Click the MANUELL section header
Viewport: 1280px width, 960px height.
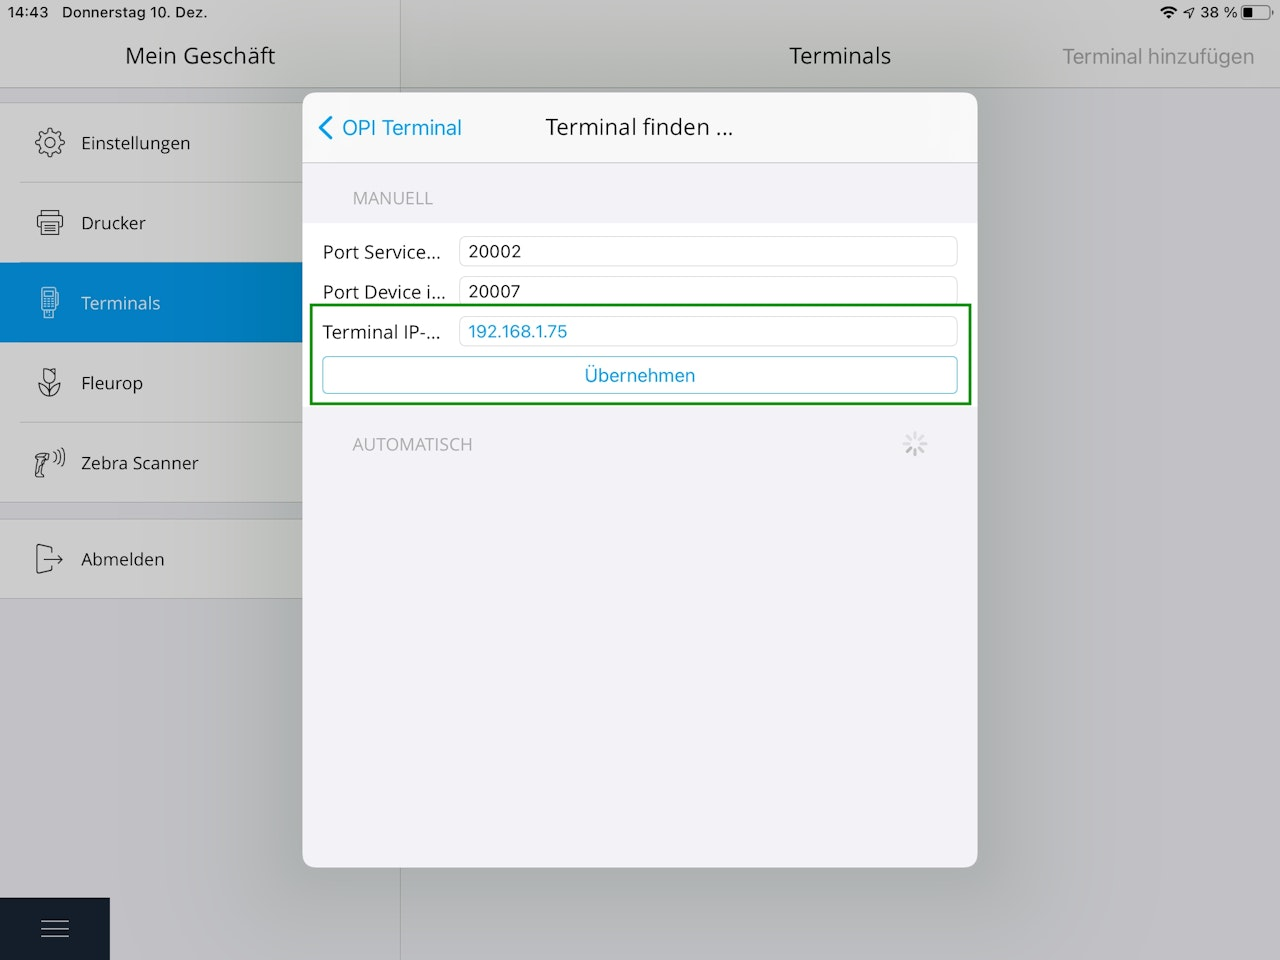click(393, 198)
